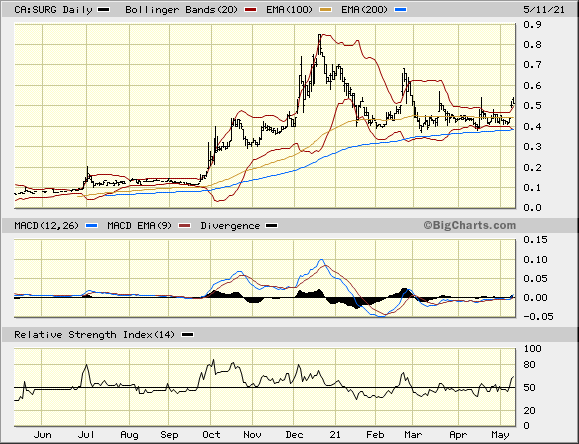The image size is (579, 444).
Task: Click the Divergence legend label
Action: tap(230, 226)
